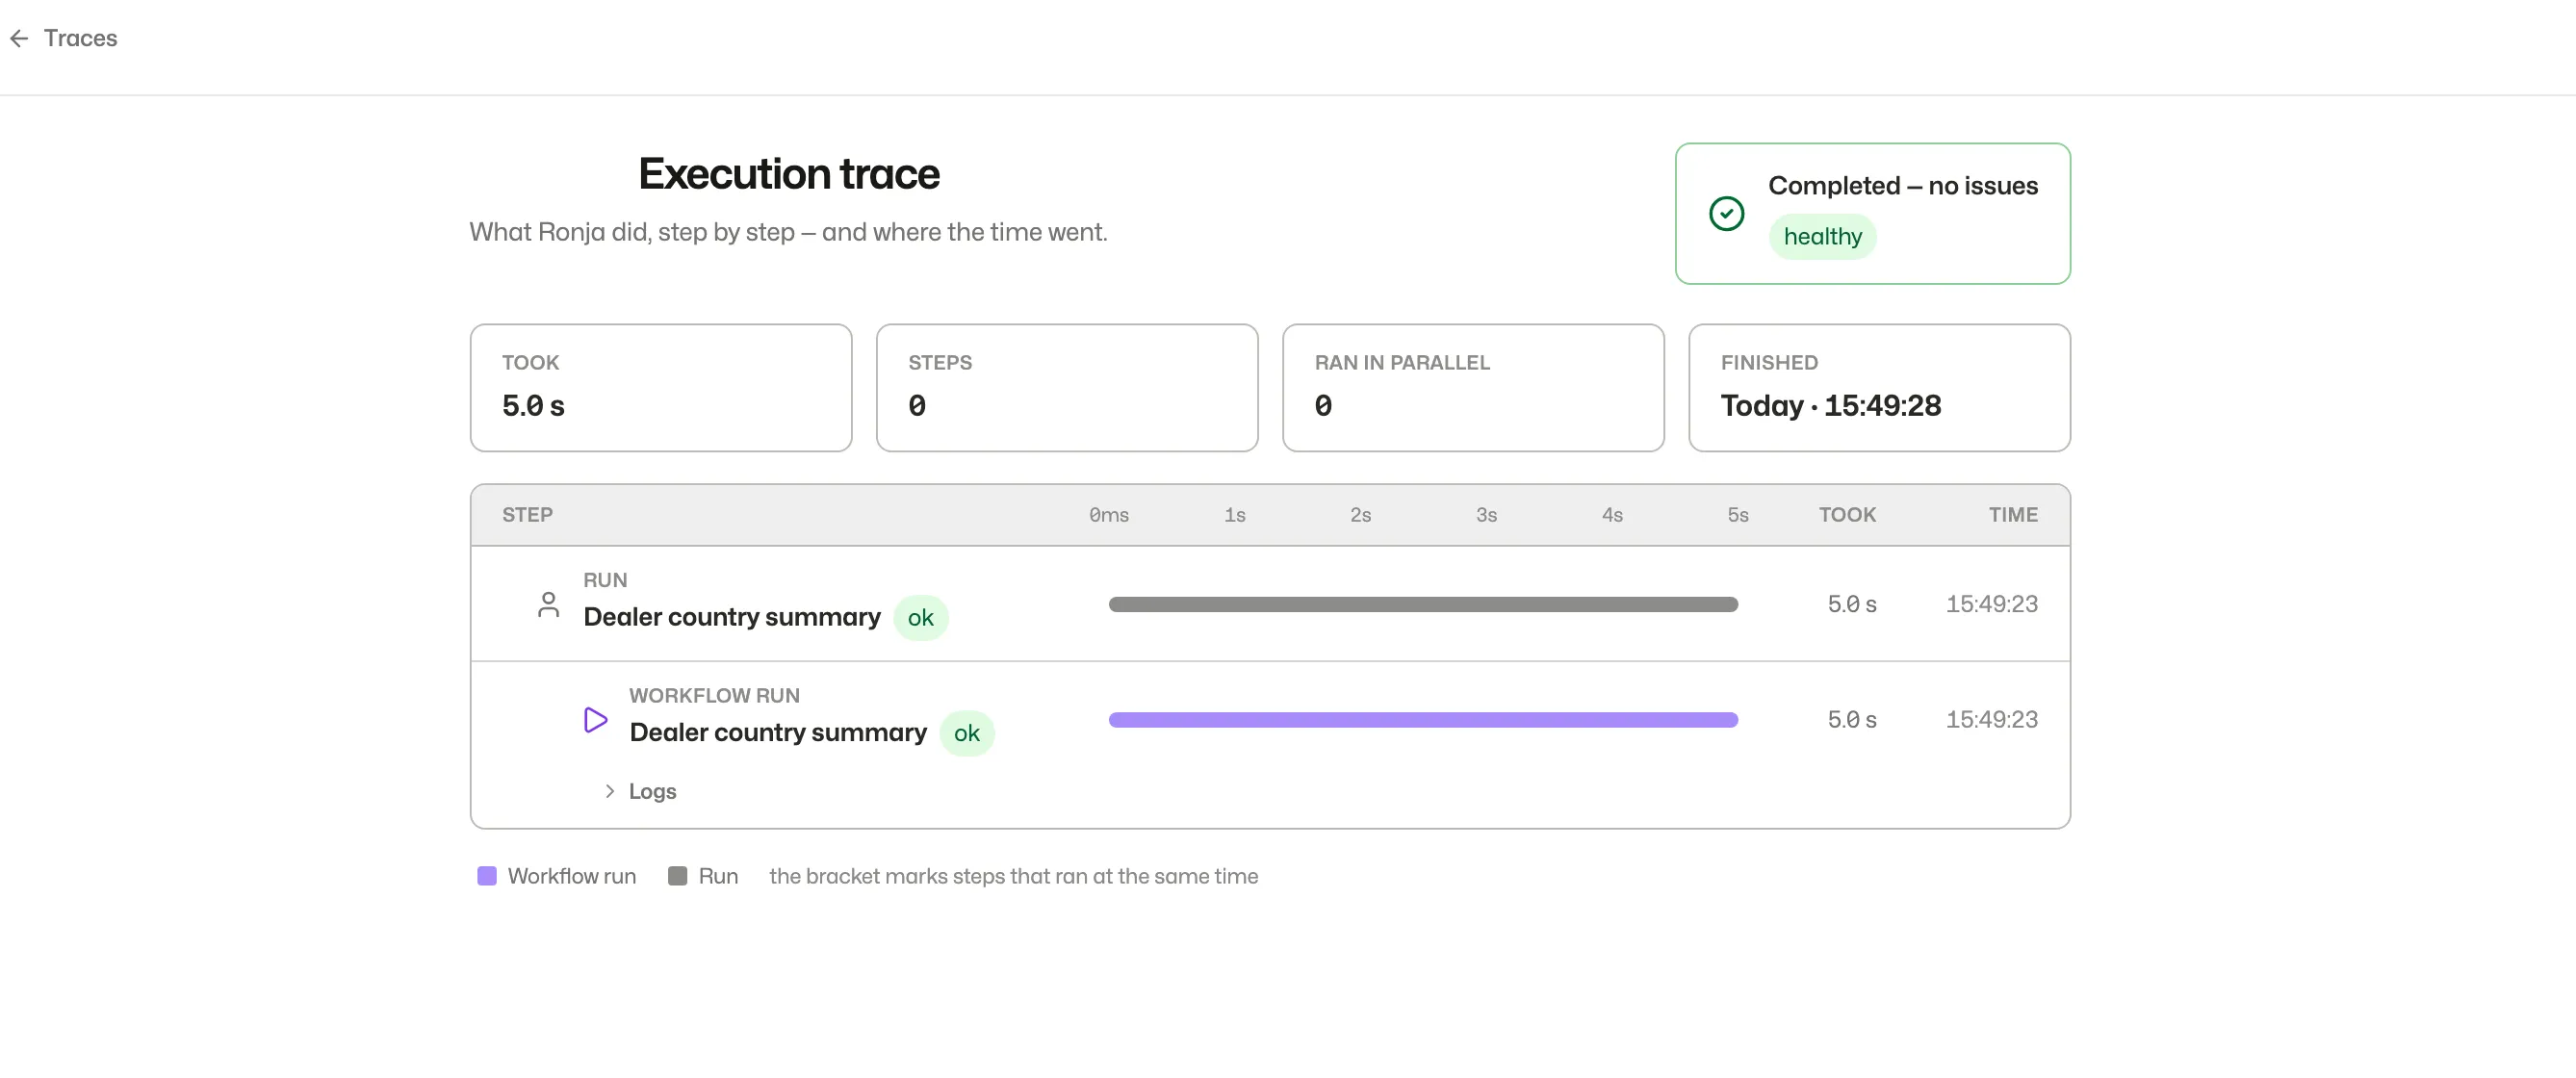Click the person icon in the Run row
This screenshot has height=1078, width=2576.
pos(548,604)
